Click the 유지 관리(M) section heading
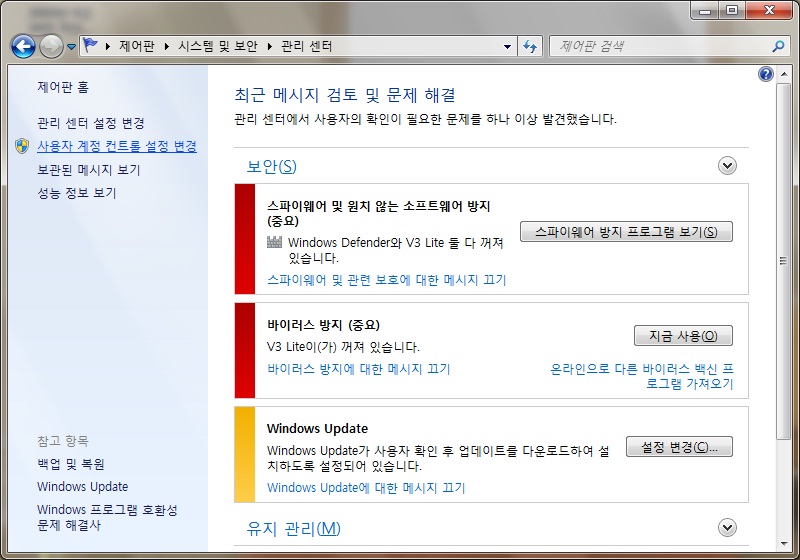Image resolution: width=800 pixels, height=560 pixels. (293, 528)
